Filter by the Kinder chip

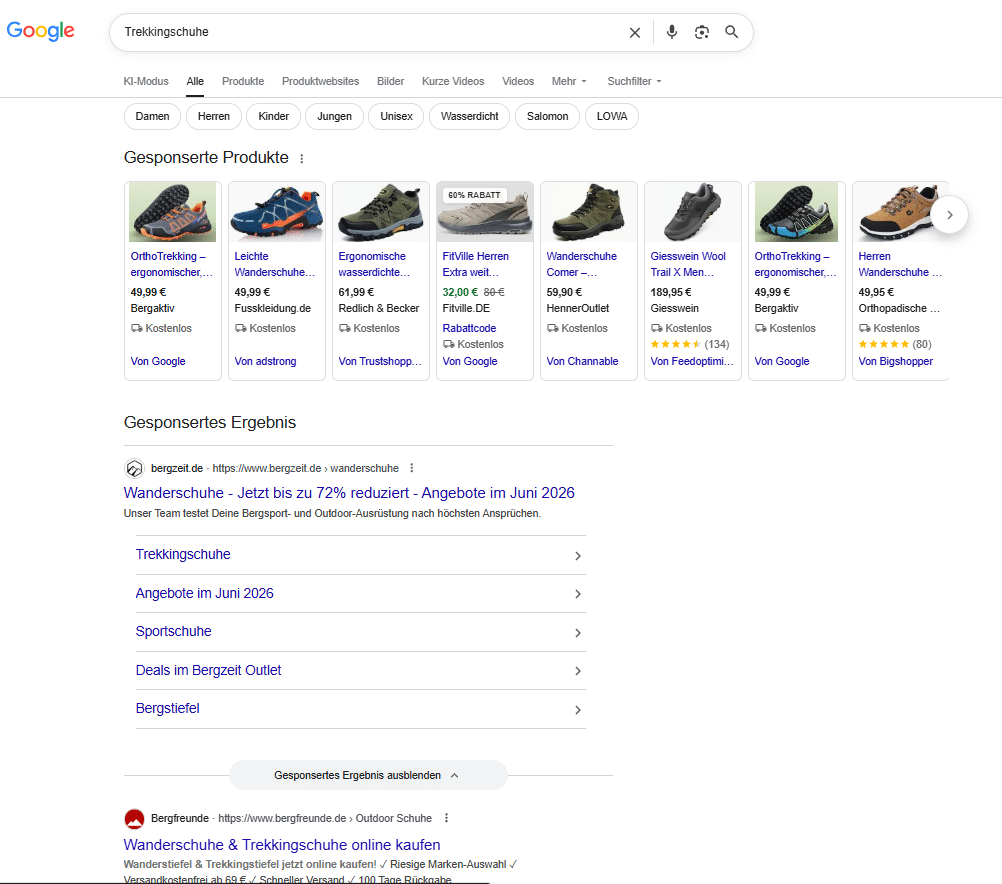(274, 116)
